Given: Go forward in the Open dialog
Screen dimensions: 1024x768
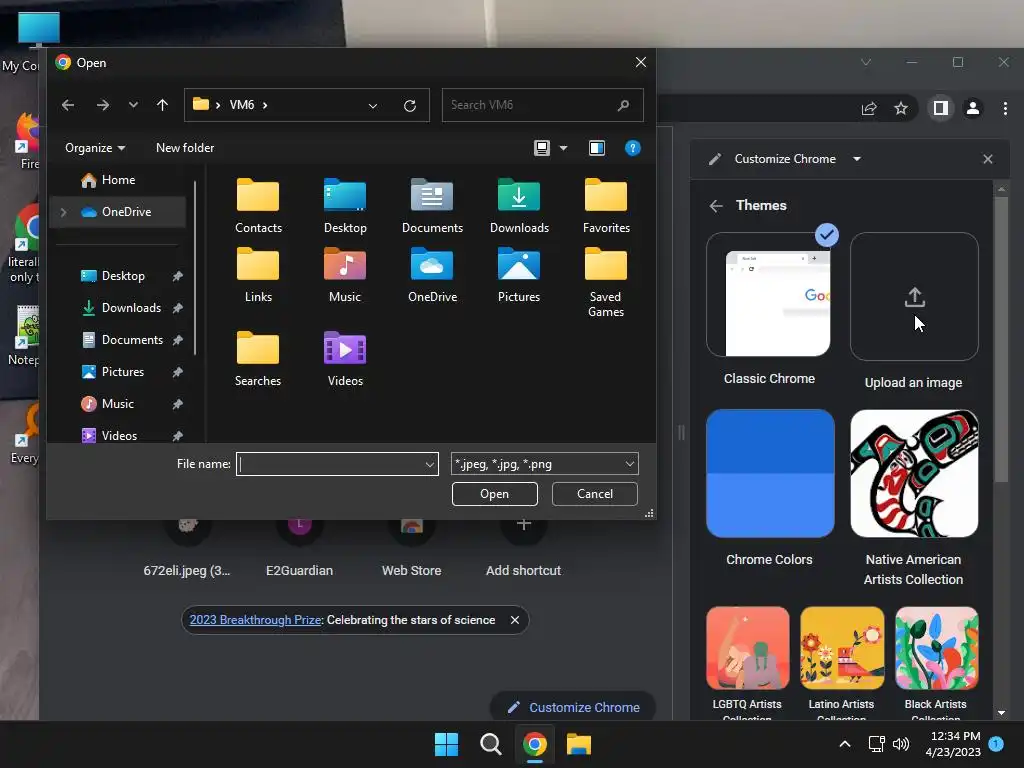Looking at the screenshot, I should [x=103, y=105].
